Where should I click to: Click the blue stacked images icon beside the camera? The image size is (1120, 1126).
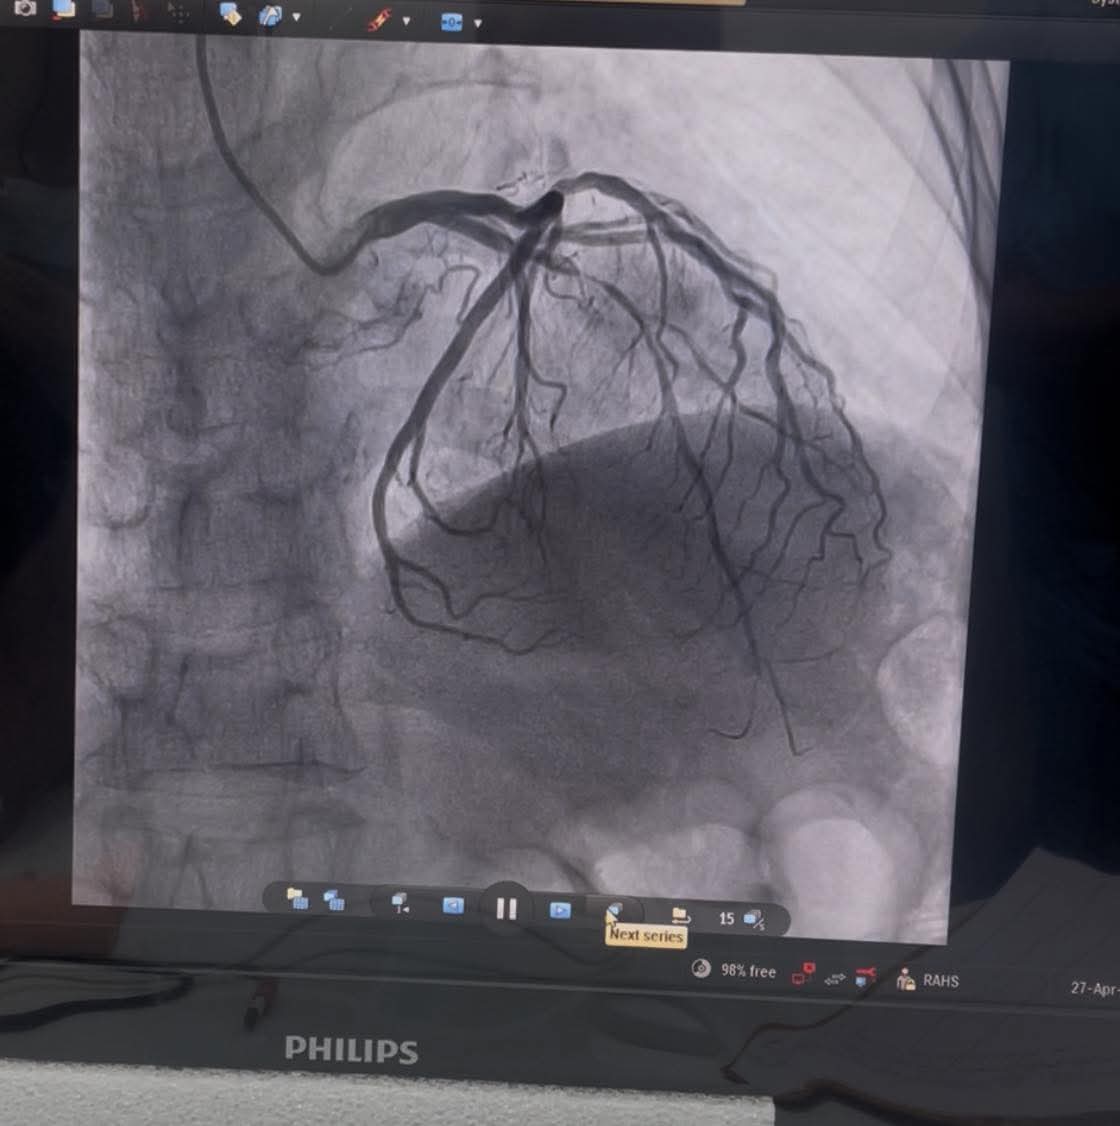(63, 9)
